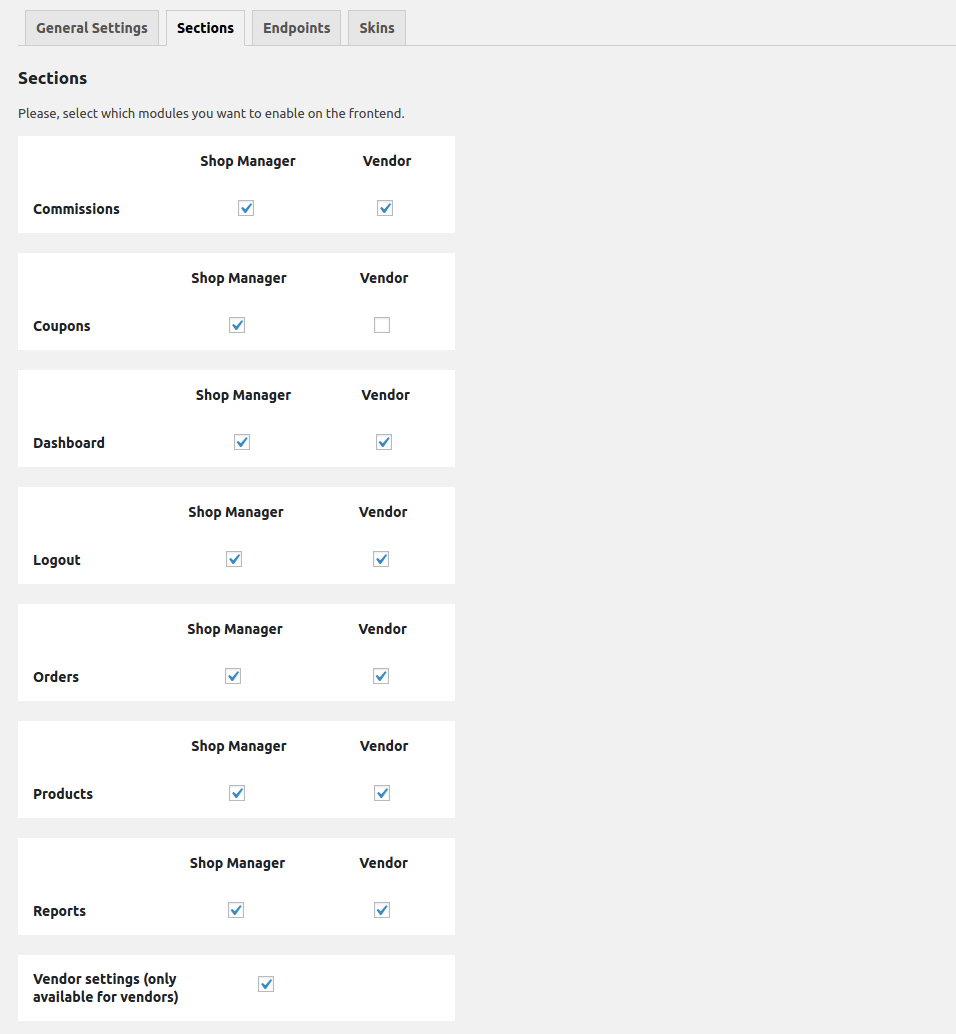The width and height of the screenshot is (956, 1034).
Task: Toggle Products for Shop Manager
Action: pos(237,793)
